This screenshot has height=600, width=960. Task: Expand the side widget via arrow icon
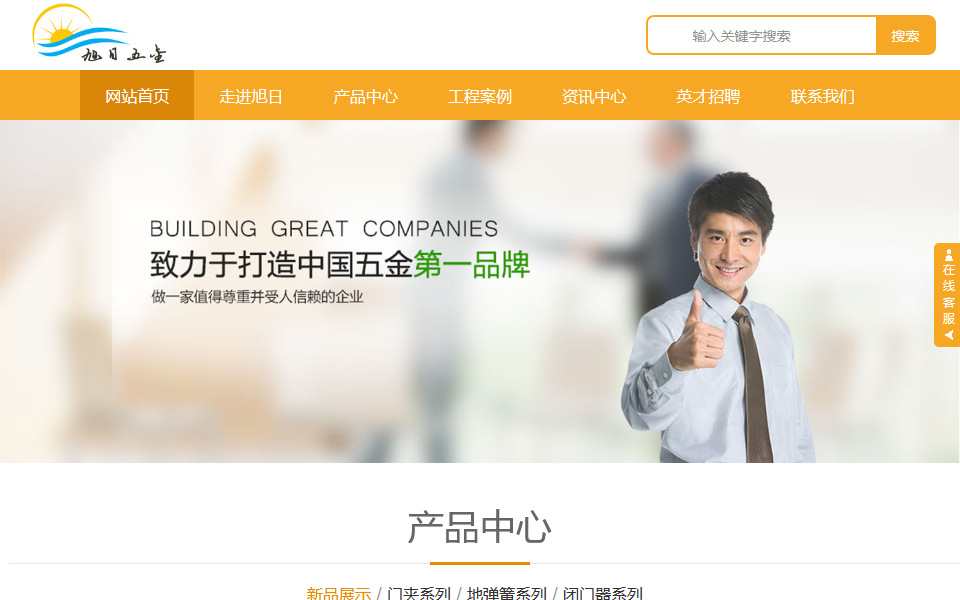[948, 335]
